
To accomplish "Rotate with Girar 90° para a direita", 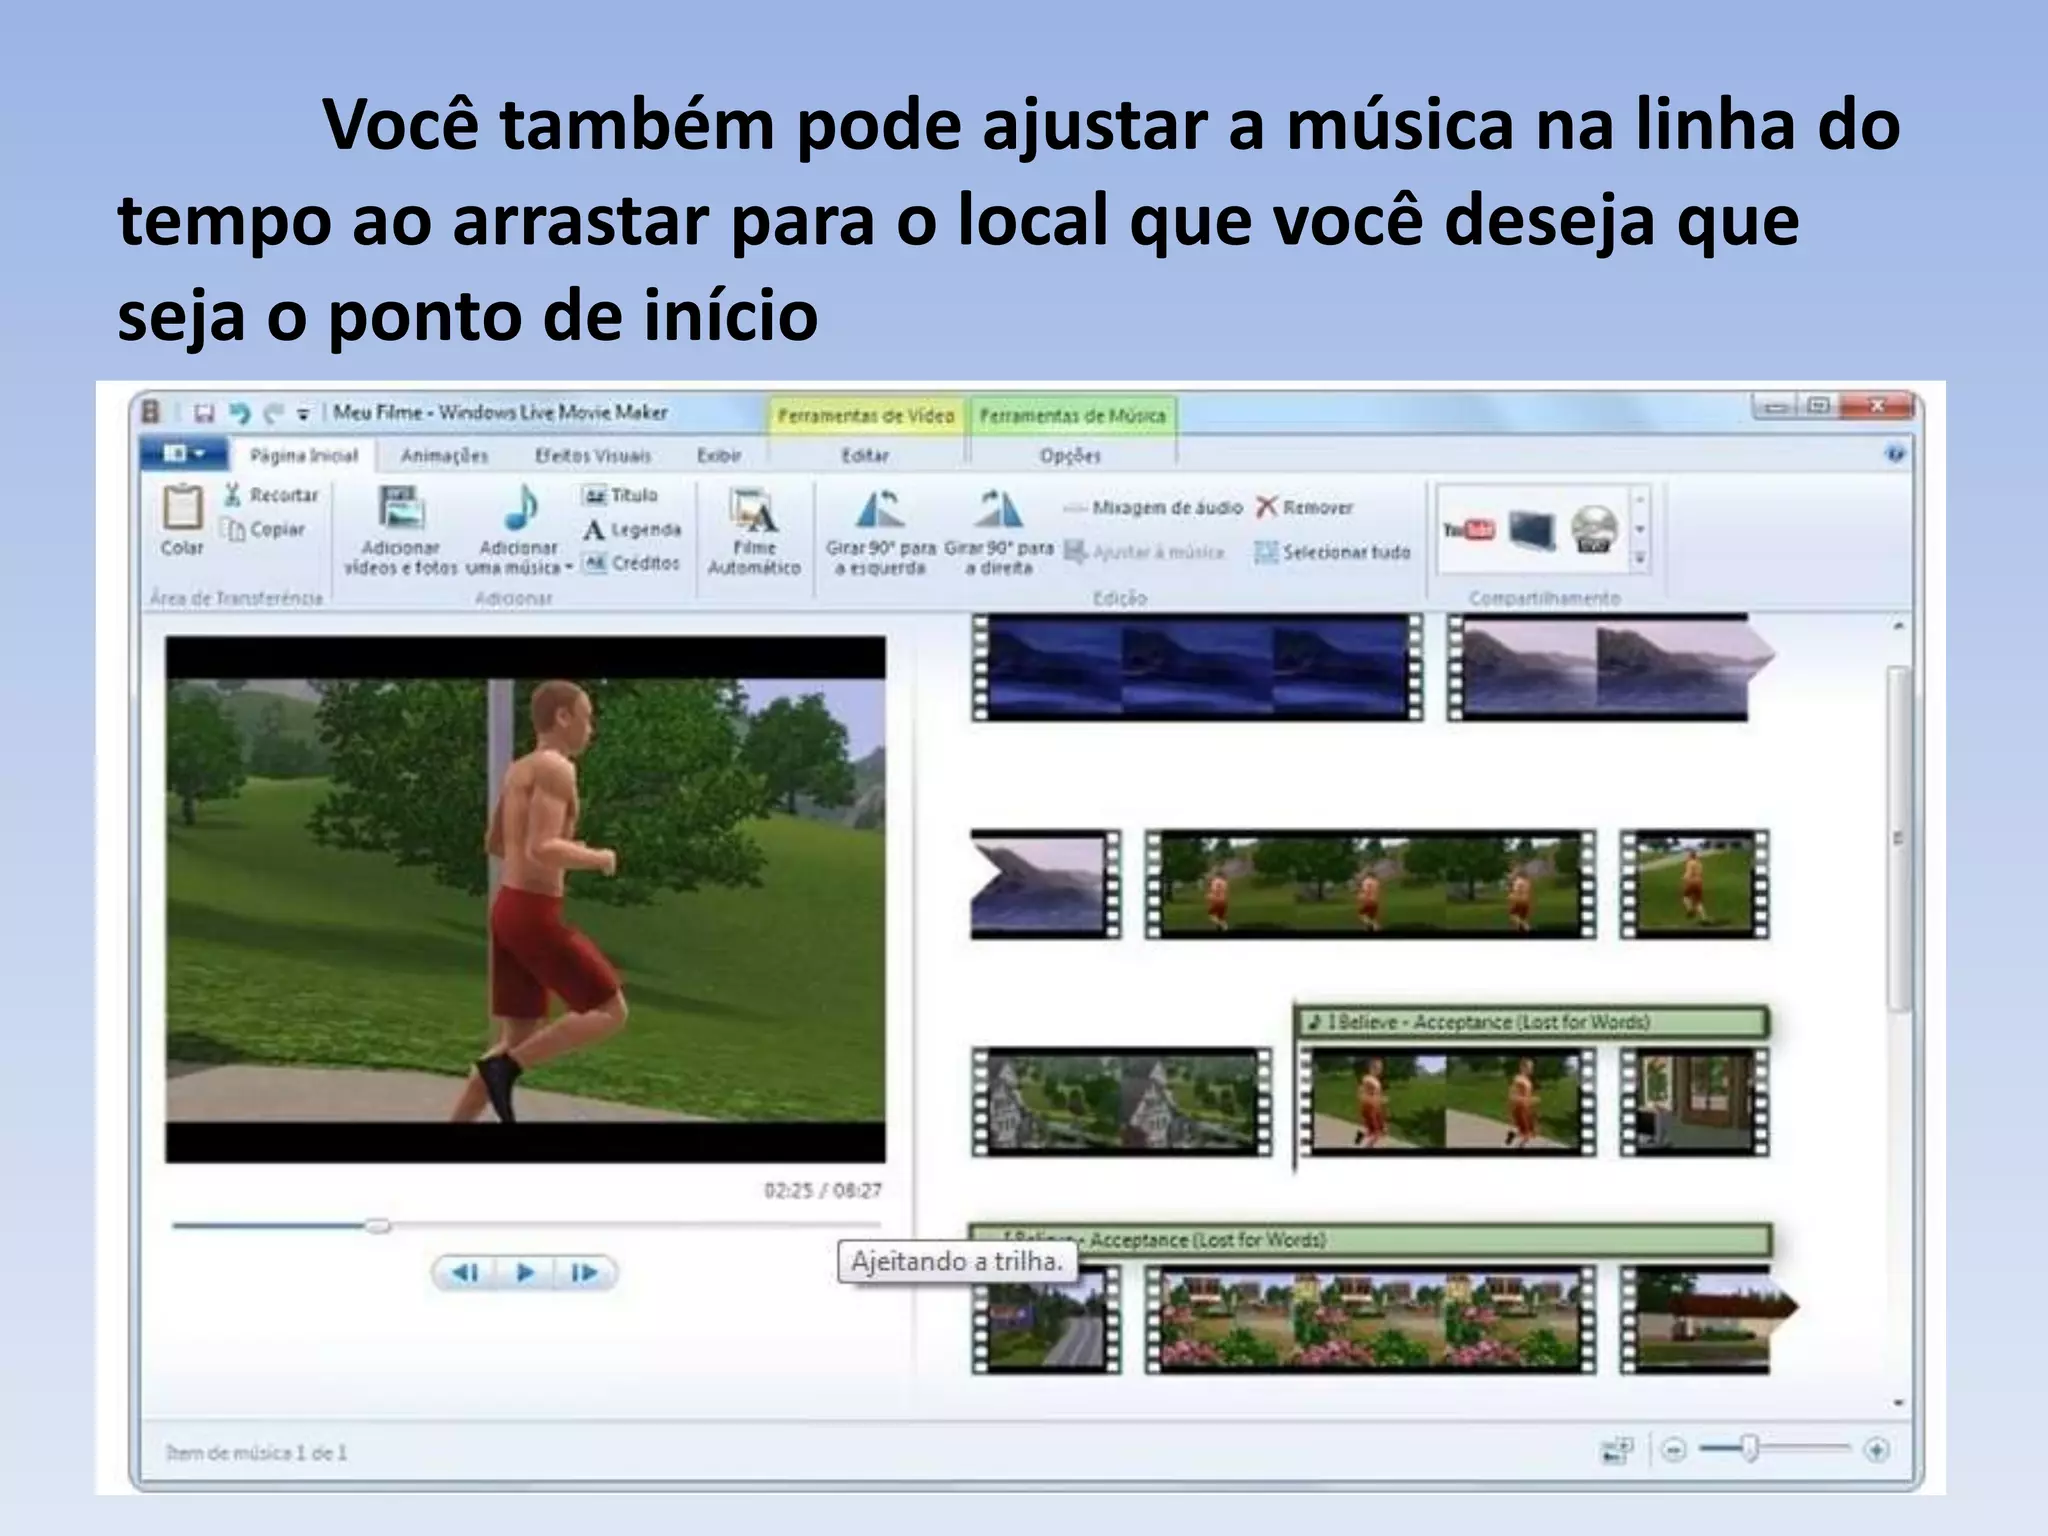I will 999,532.
